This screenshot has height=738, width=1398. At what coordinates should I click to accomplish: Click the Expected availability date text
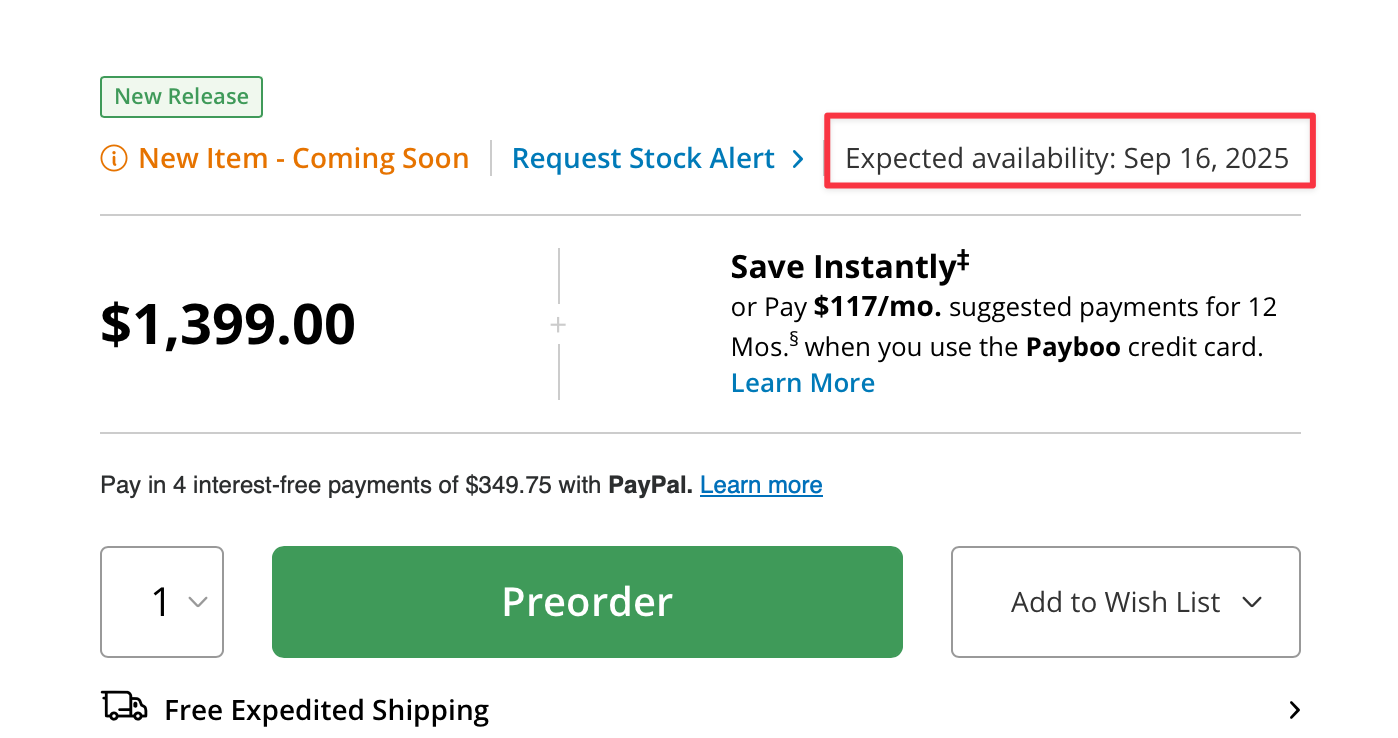click(1067, 159)
